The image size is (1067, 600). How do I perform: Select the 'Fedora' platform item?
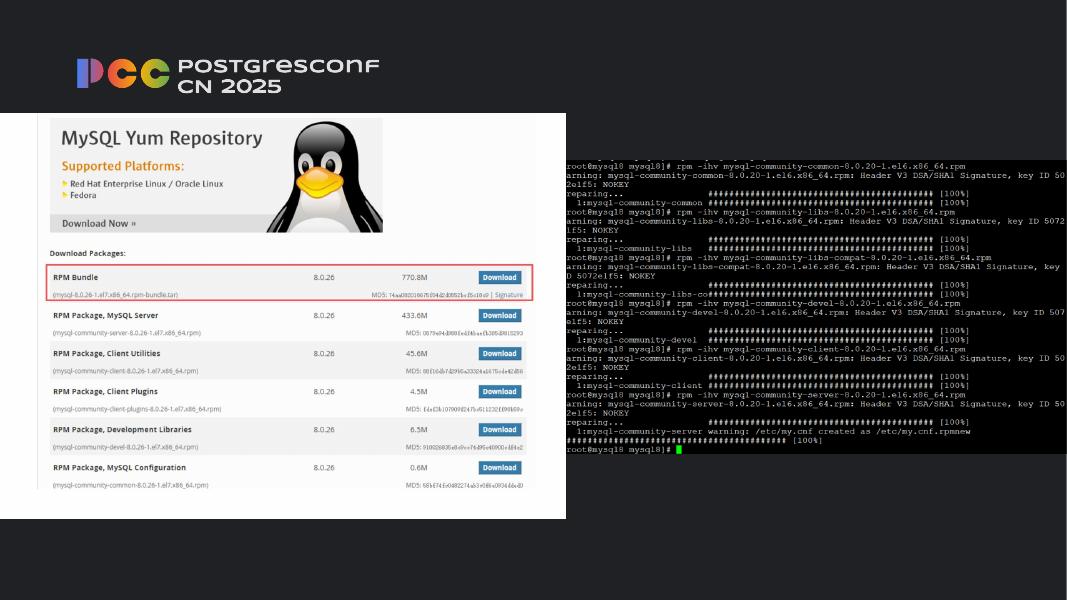[83, 195]
